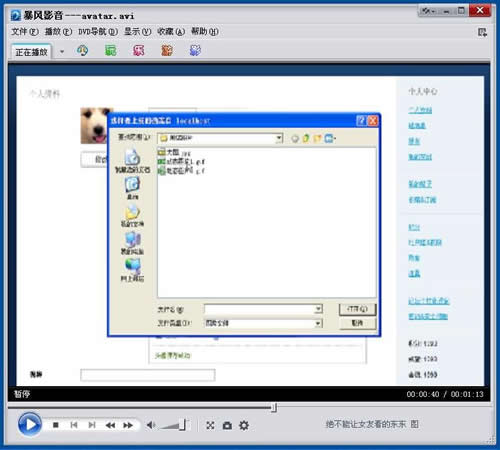
Task: Click the blue clock toolbar icon
Action: pos(83,51)
